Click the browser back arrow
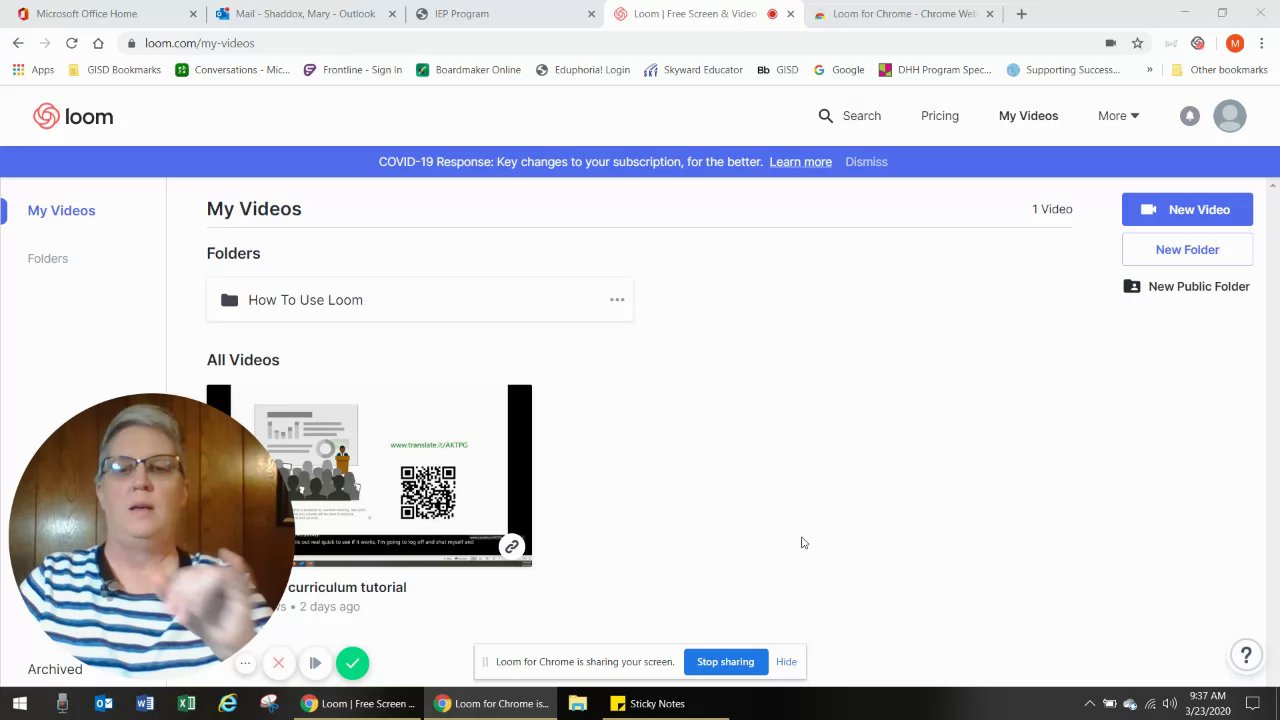 click(18, 43)
